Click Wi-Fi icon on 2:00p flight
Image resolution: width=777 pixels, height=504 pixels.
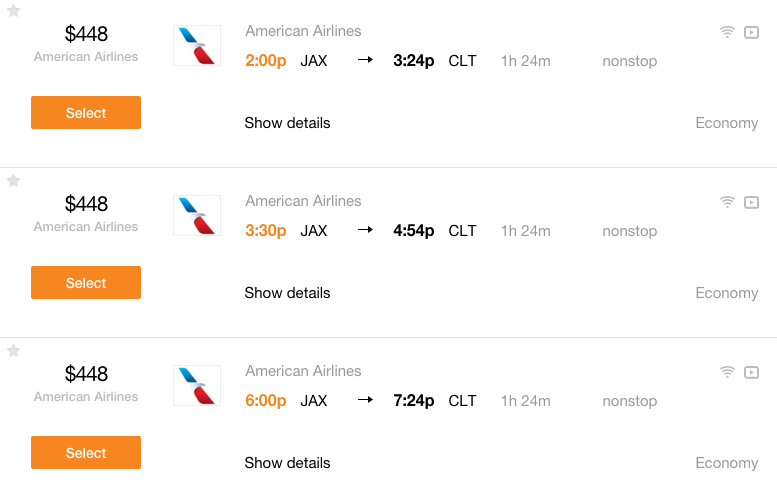pyautogui.click(x=727, y=32)
